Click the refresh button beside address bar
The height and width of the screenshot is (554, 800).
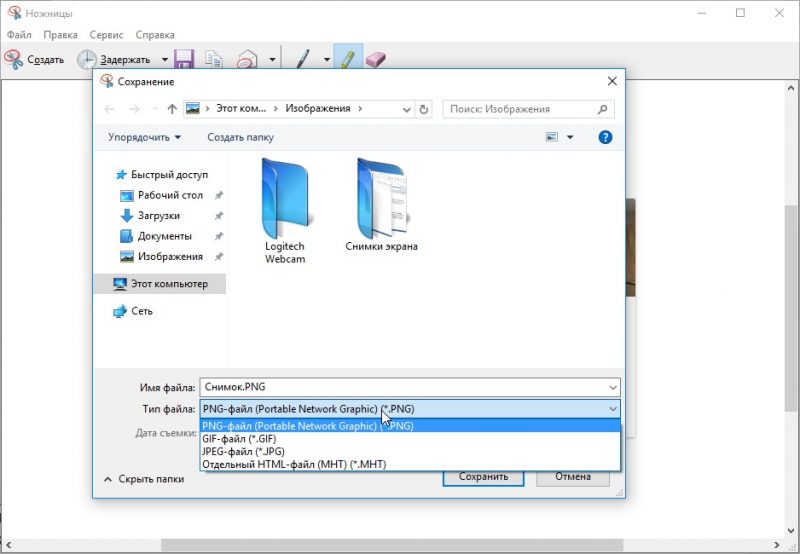[424, 109]
